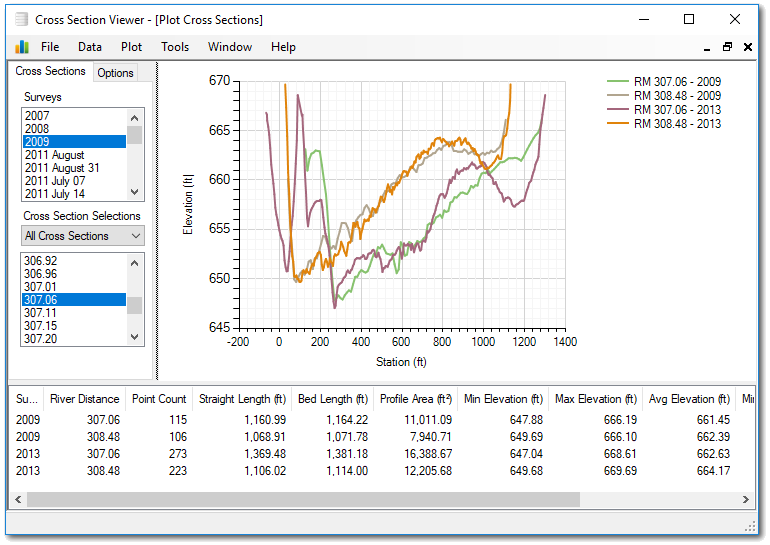Select cross section 307.15 in list

(40, 326)
